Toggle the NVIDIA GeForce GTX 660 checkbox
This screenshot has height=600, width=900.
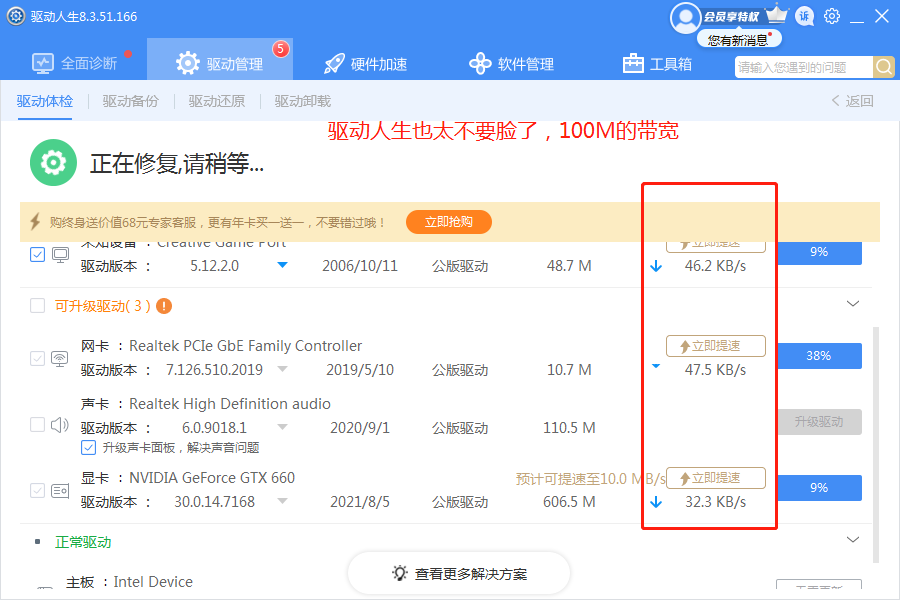[x=37, y=491]
